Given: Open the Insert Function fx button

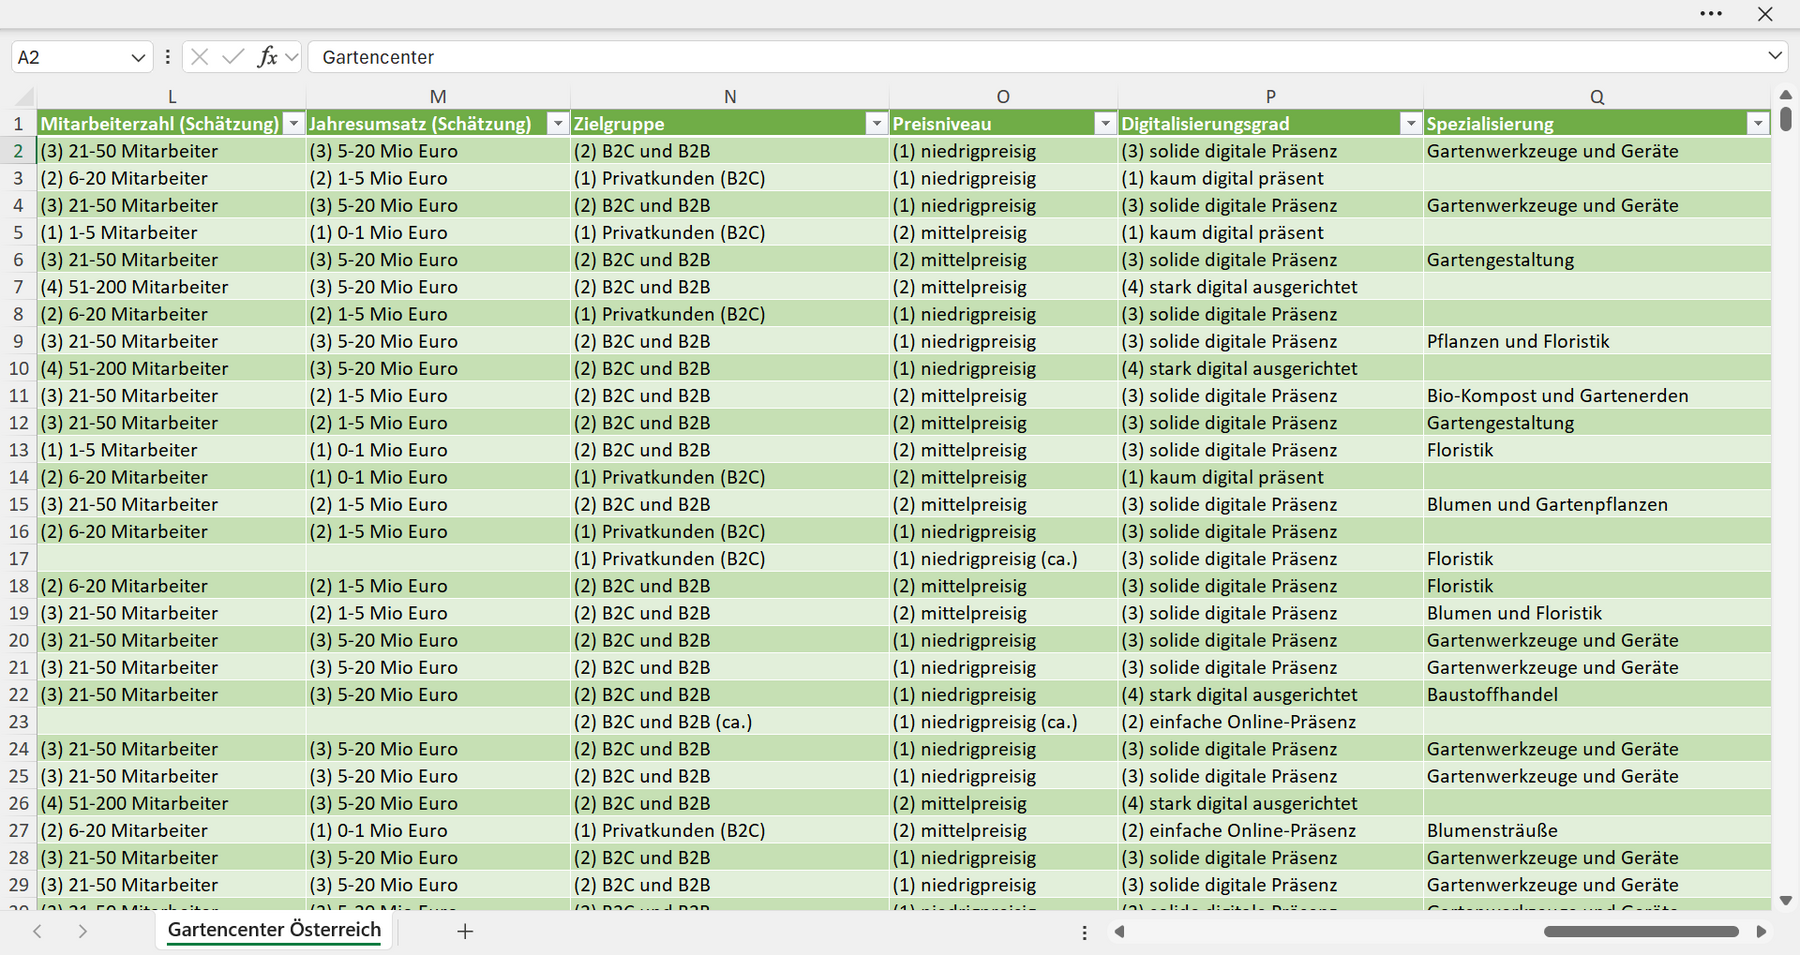Looking at the screenshot, I should pos(267,57).
